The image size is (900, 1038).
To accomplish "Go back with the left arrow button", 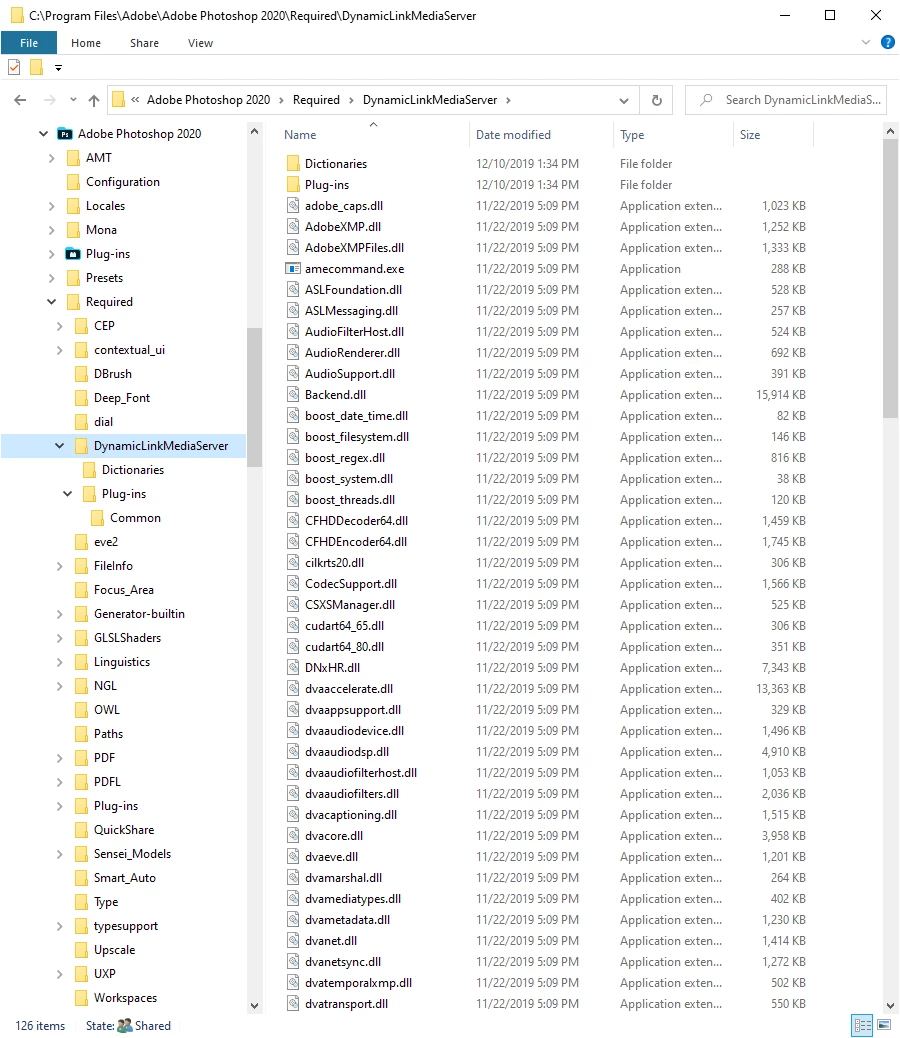I will pos(20,100).
